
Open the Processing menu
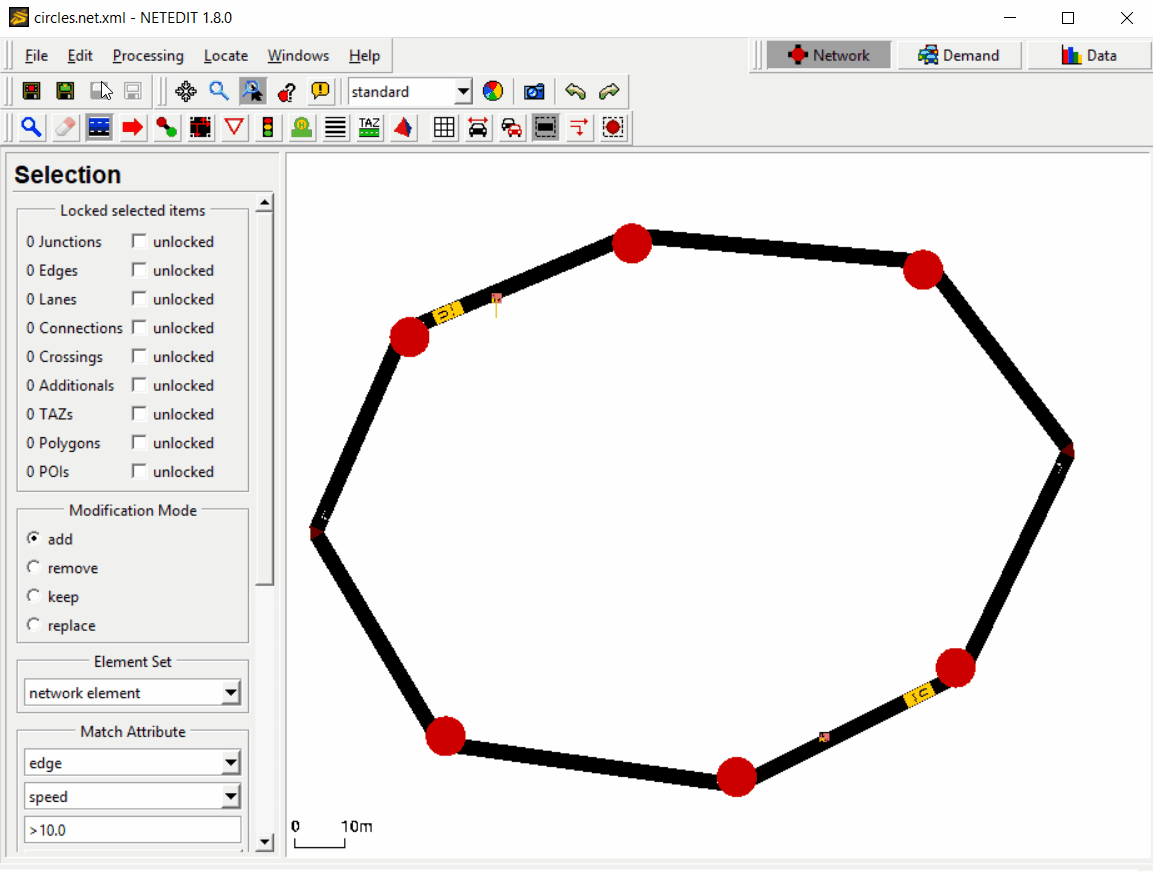click(148, 56)
